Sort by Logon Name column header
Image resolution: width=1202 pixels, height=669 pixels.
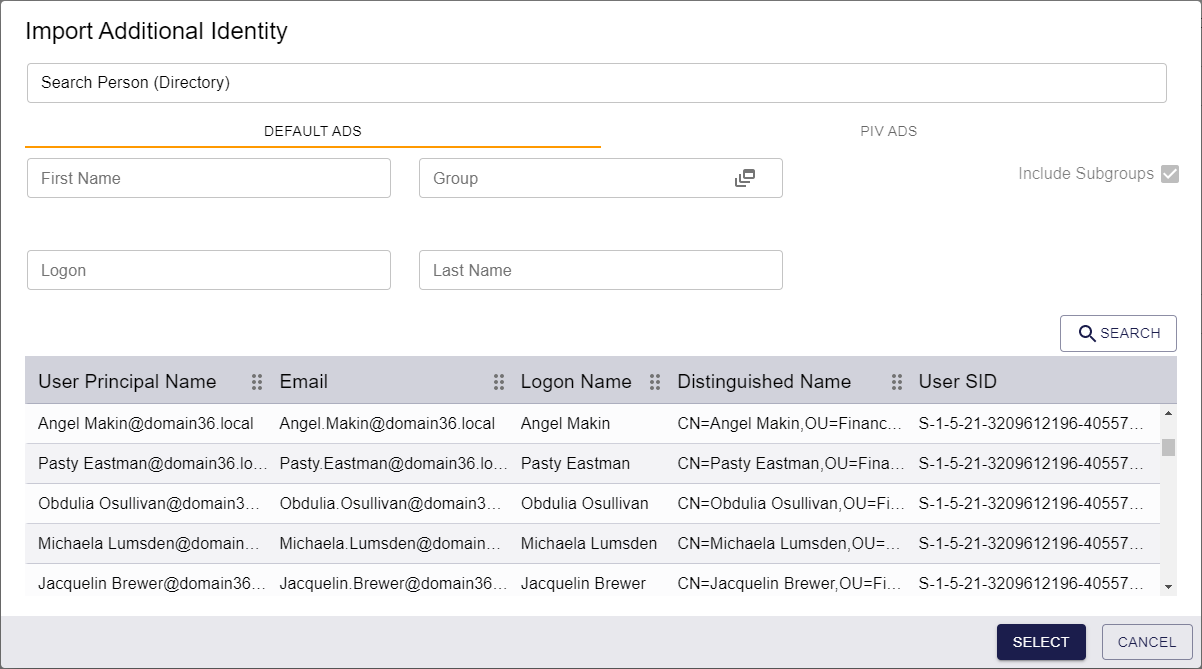576,382
